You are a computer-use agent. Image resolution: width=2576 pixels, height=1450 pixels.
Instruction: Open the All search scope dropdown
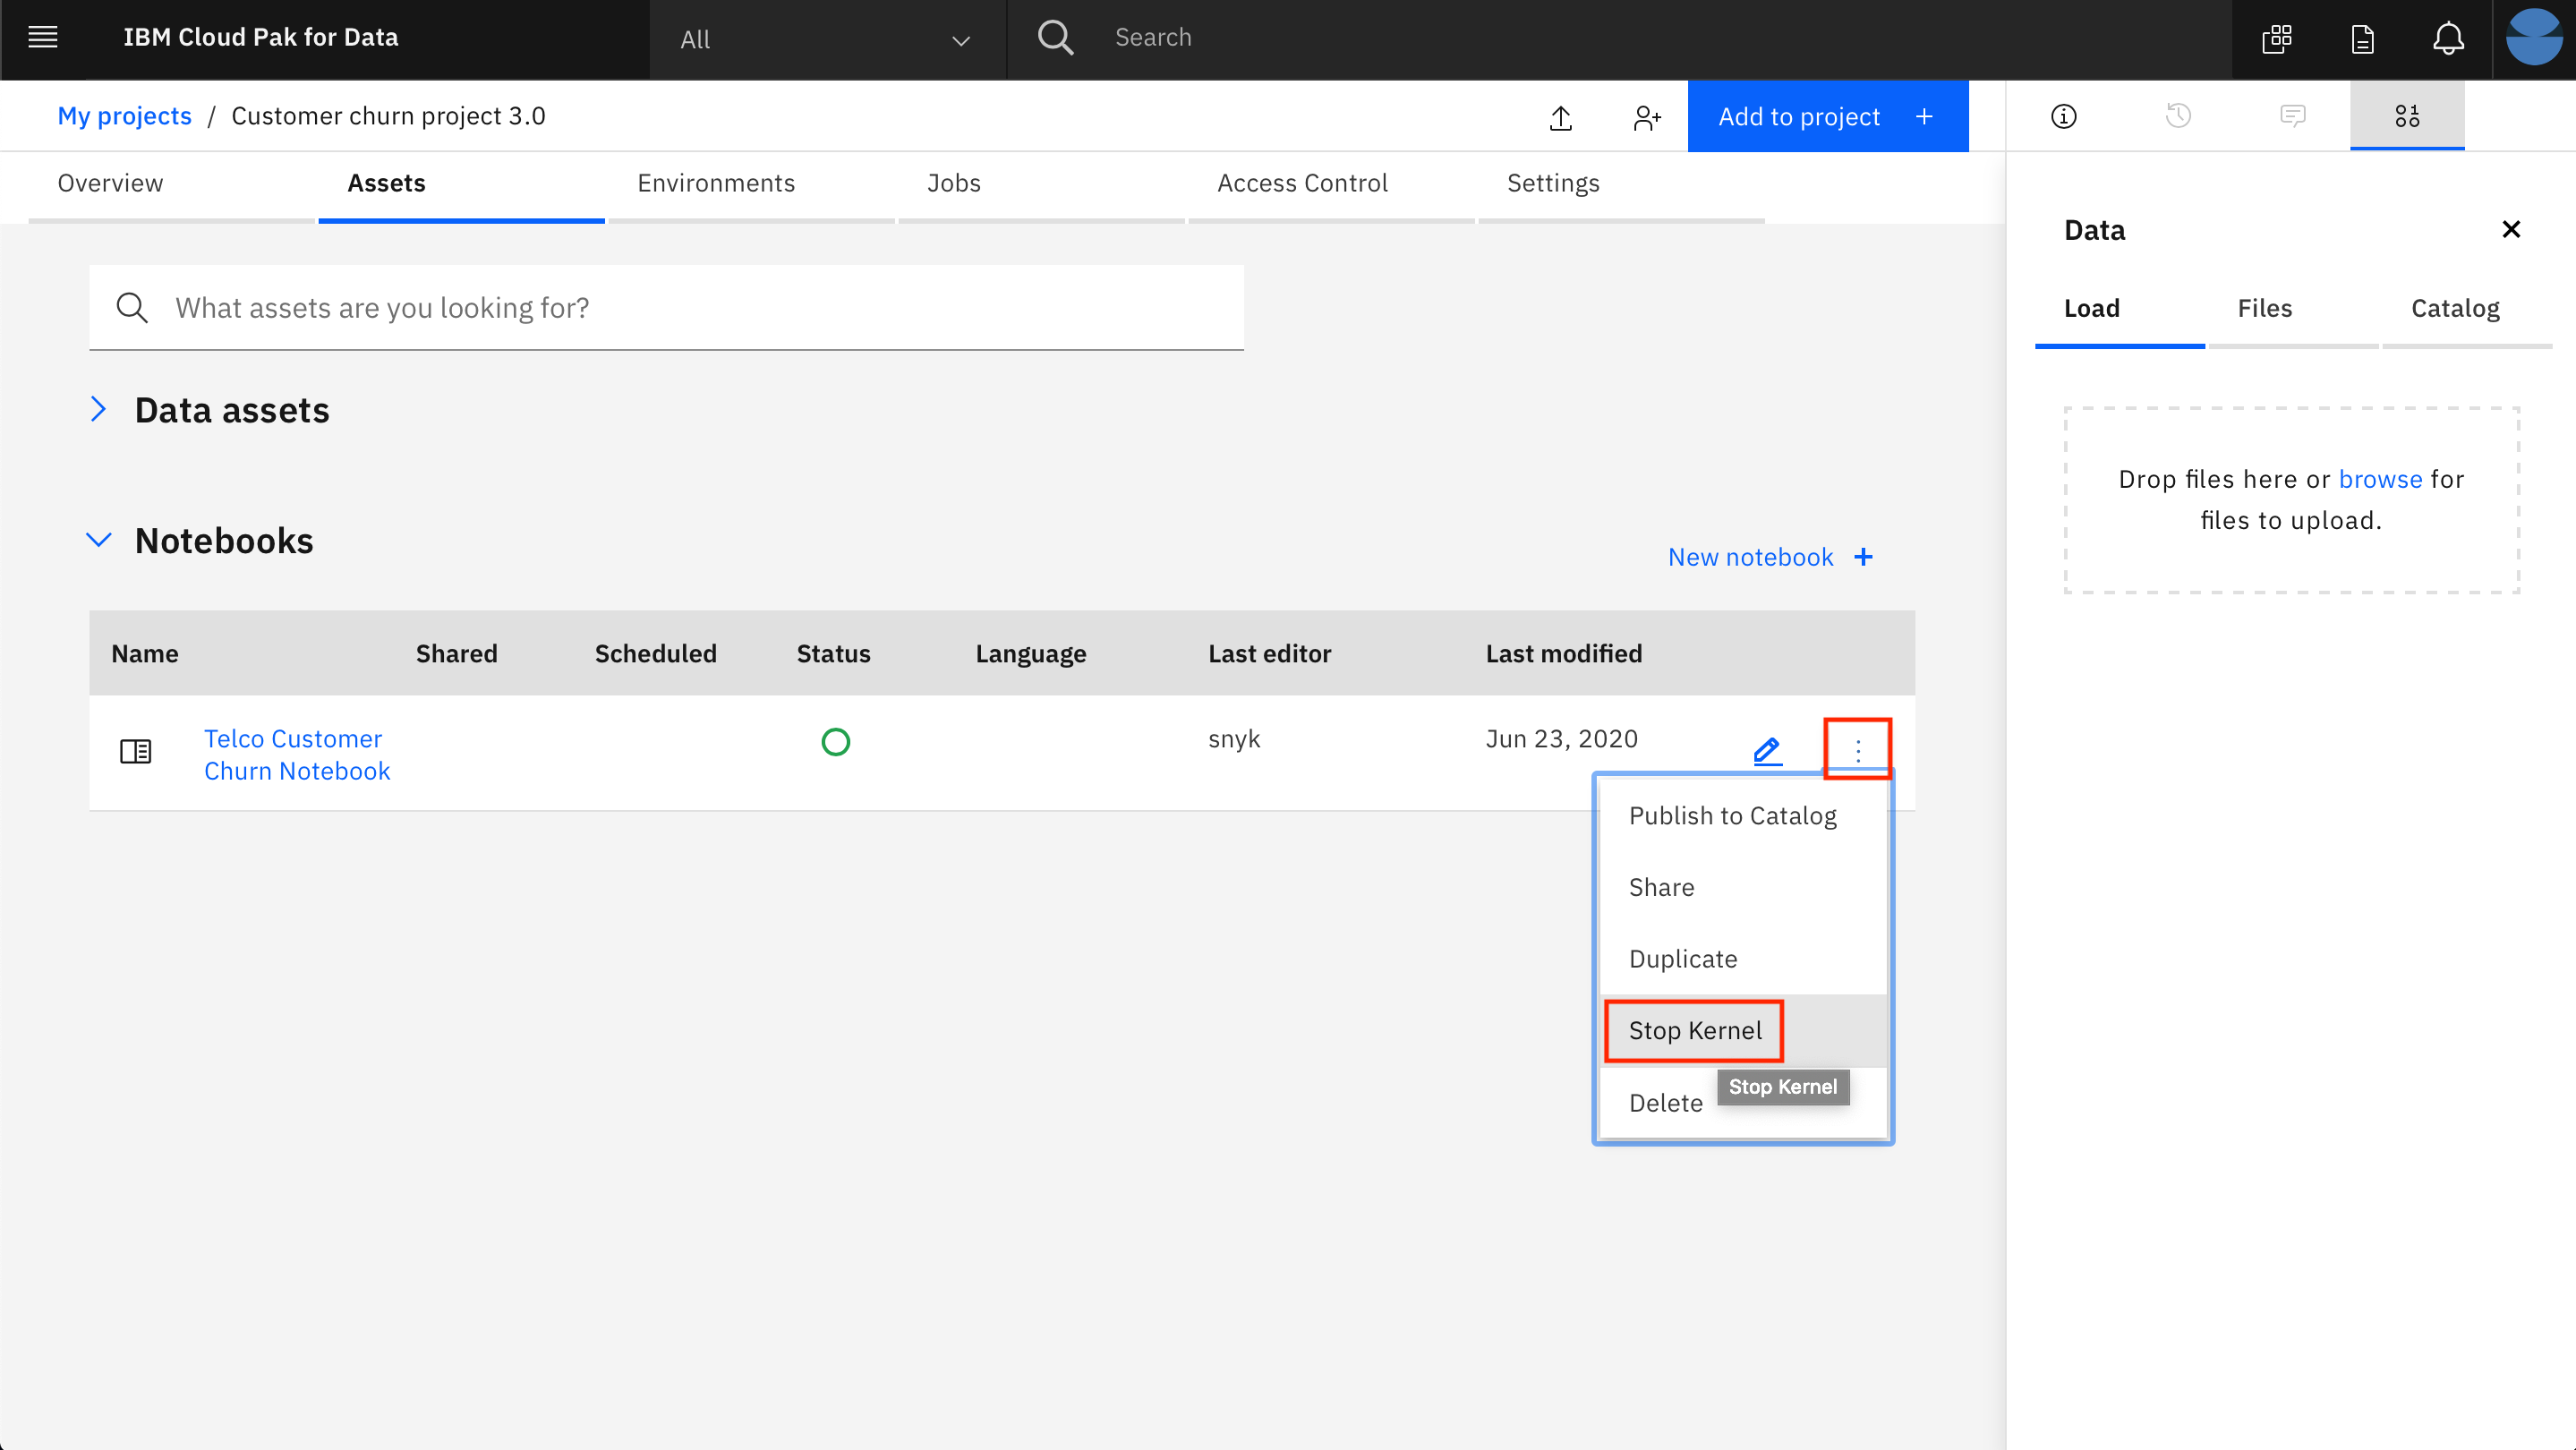(x=826, y=40)
